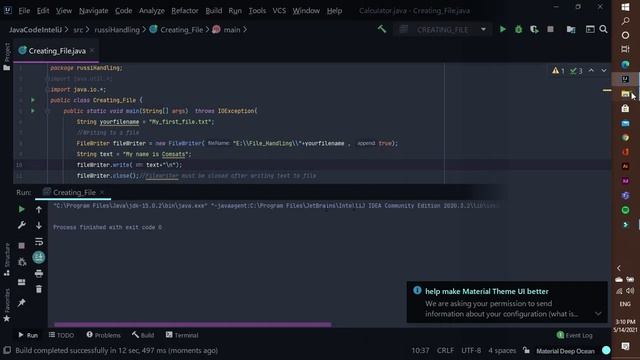This screenshot has height=360, width=640.
Task: Click the Search Everywhere magnifier icon
Action: [603, 29]
